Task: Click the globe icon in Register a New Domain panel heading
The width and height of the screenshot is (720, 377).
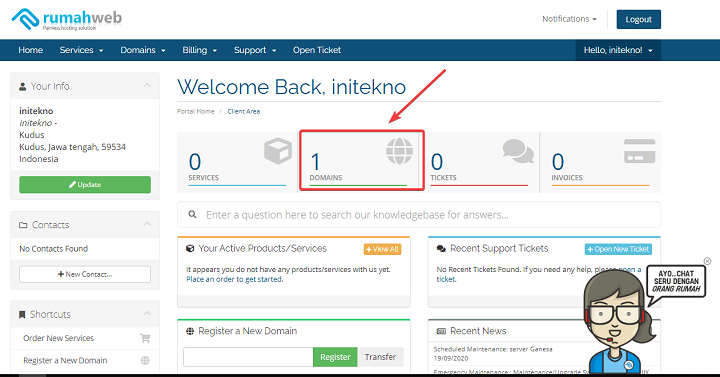Action: point(190,331)
